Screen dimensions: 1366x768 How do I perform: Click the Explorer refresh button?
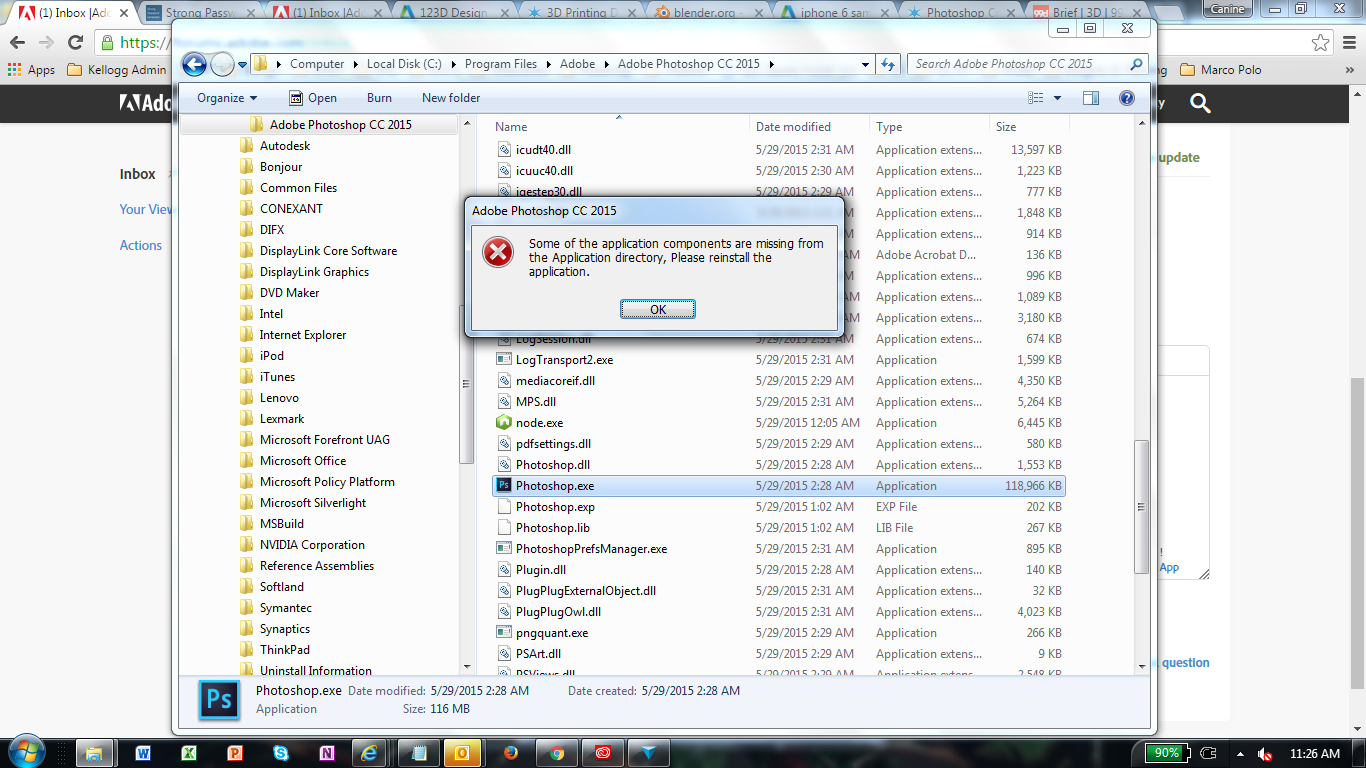click(888, 64)
